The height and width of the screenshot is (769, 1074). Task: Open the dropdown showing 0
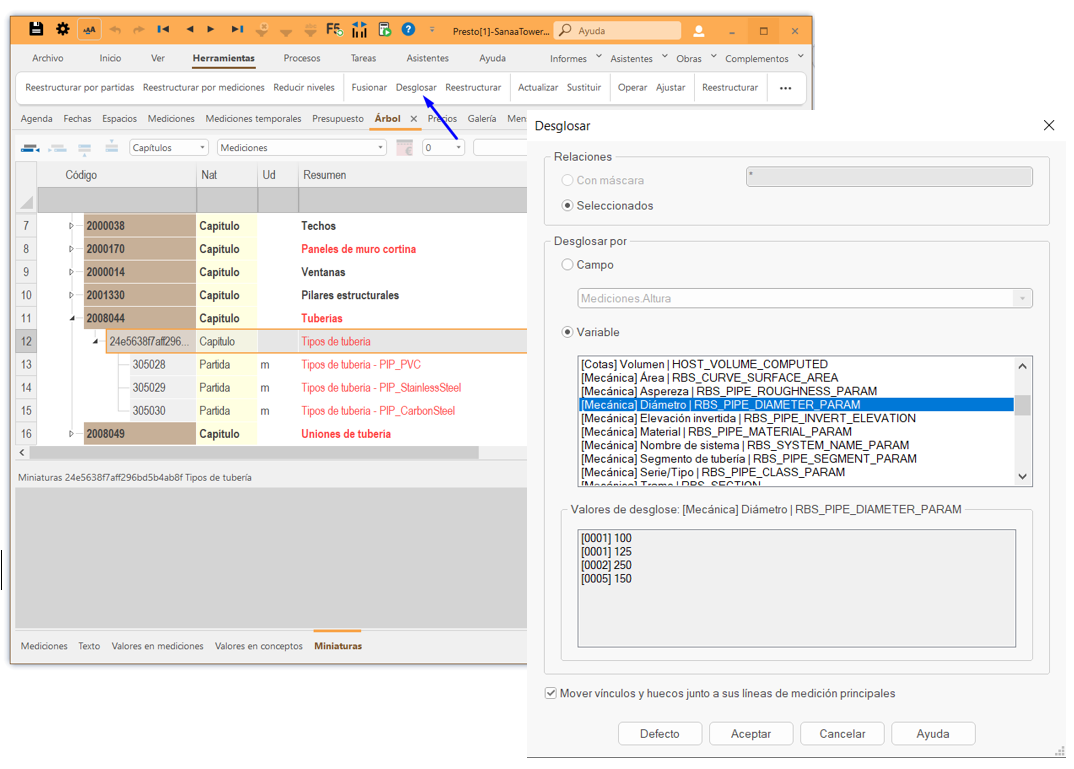point(443,148)
